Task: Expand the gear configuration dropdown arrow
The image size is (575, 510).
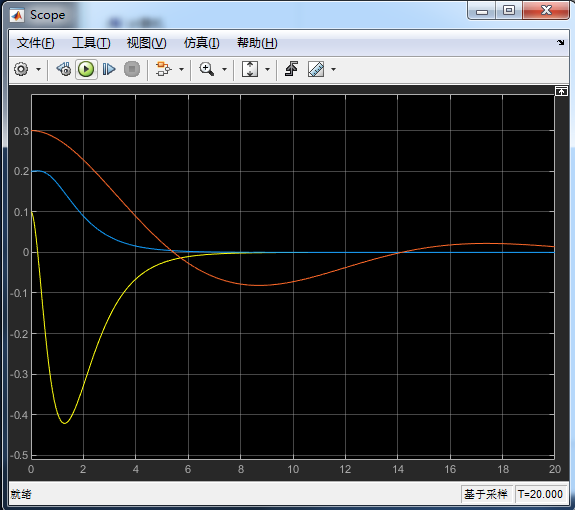Action: [x=39, y=69]
